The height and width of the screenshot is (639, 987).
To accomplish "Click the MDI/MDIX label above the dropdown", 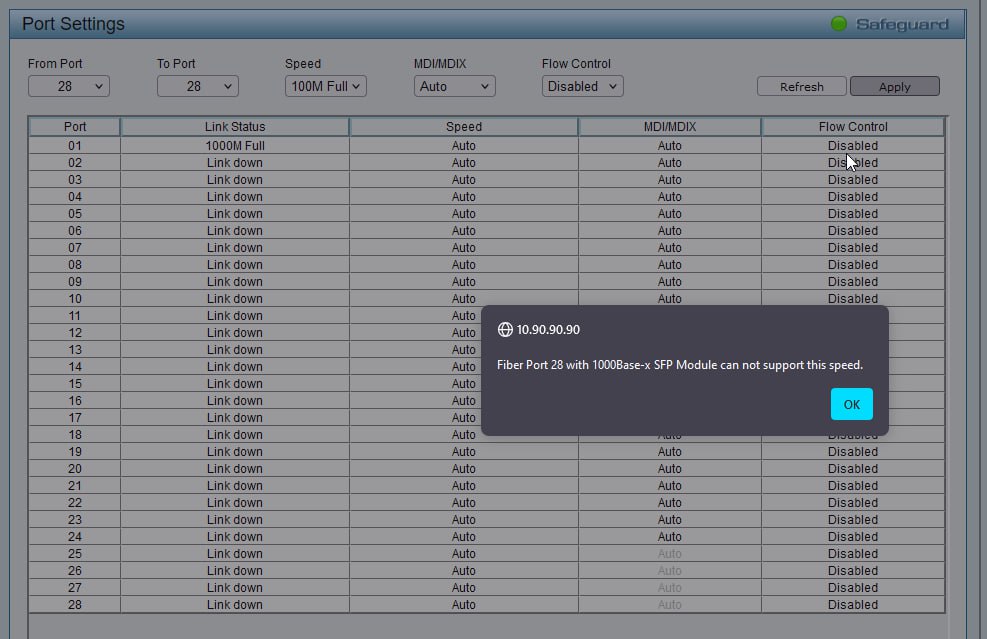I will [x=439, y=64].
